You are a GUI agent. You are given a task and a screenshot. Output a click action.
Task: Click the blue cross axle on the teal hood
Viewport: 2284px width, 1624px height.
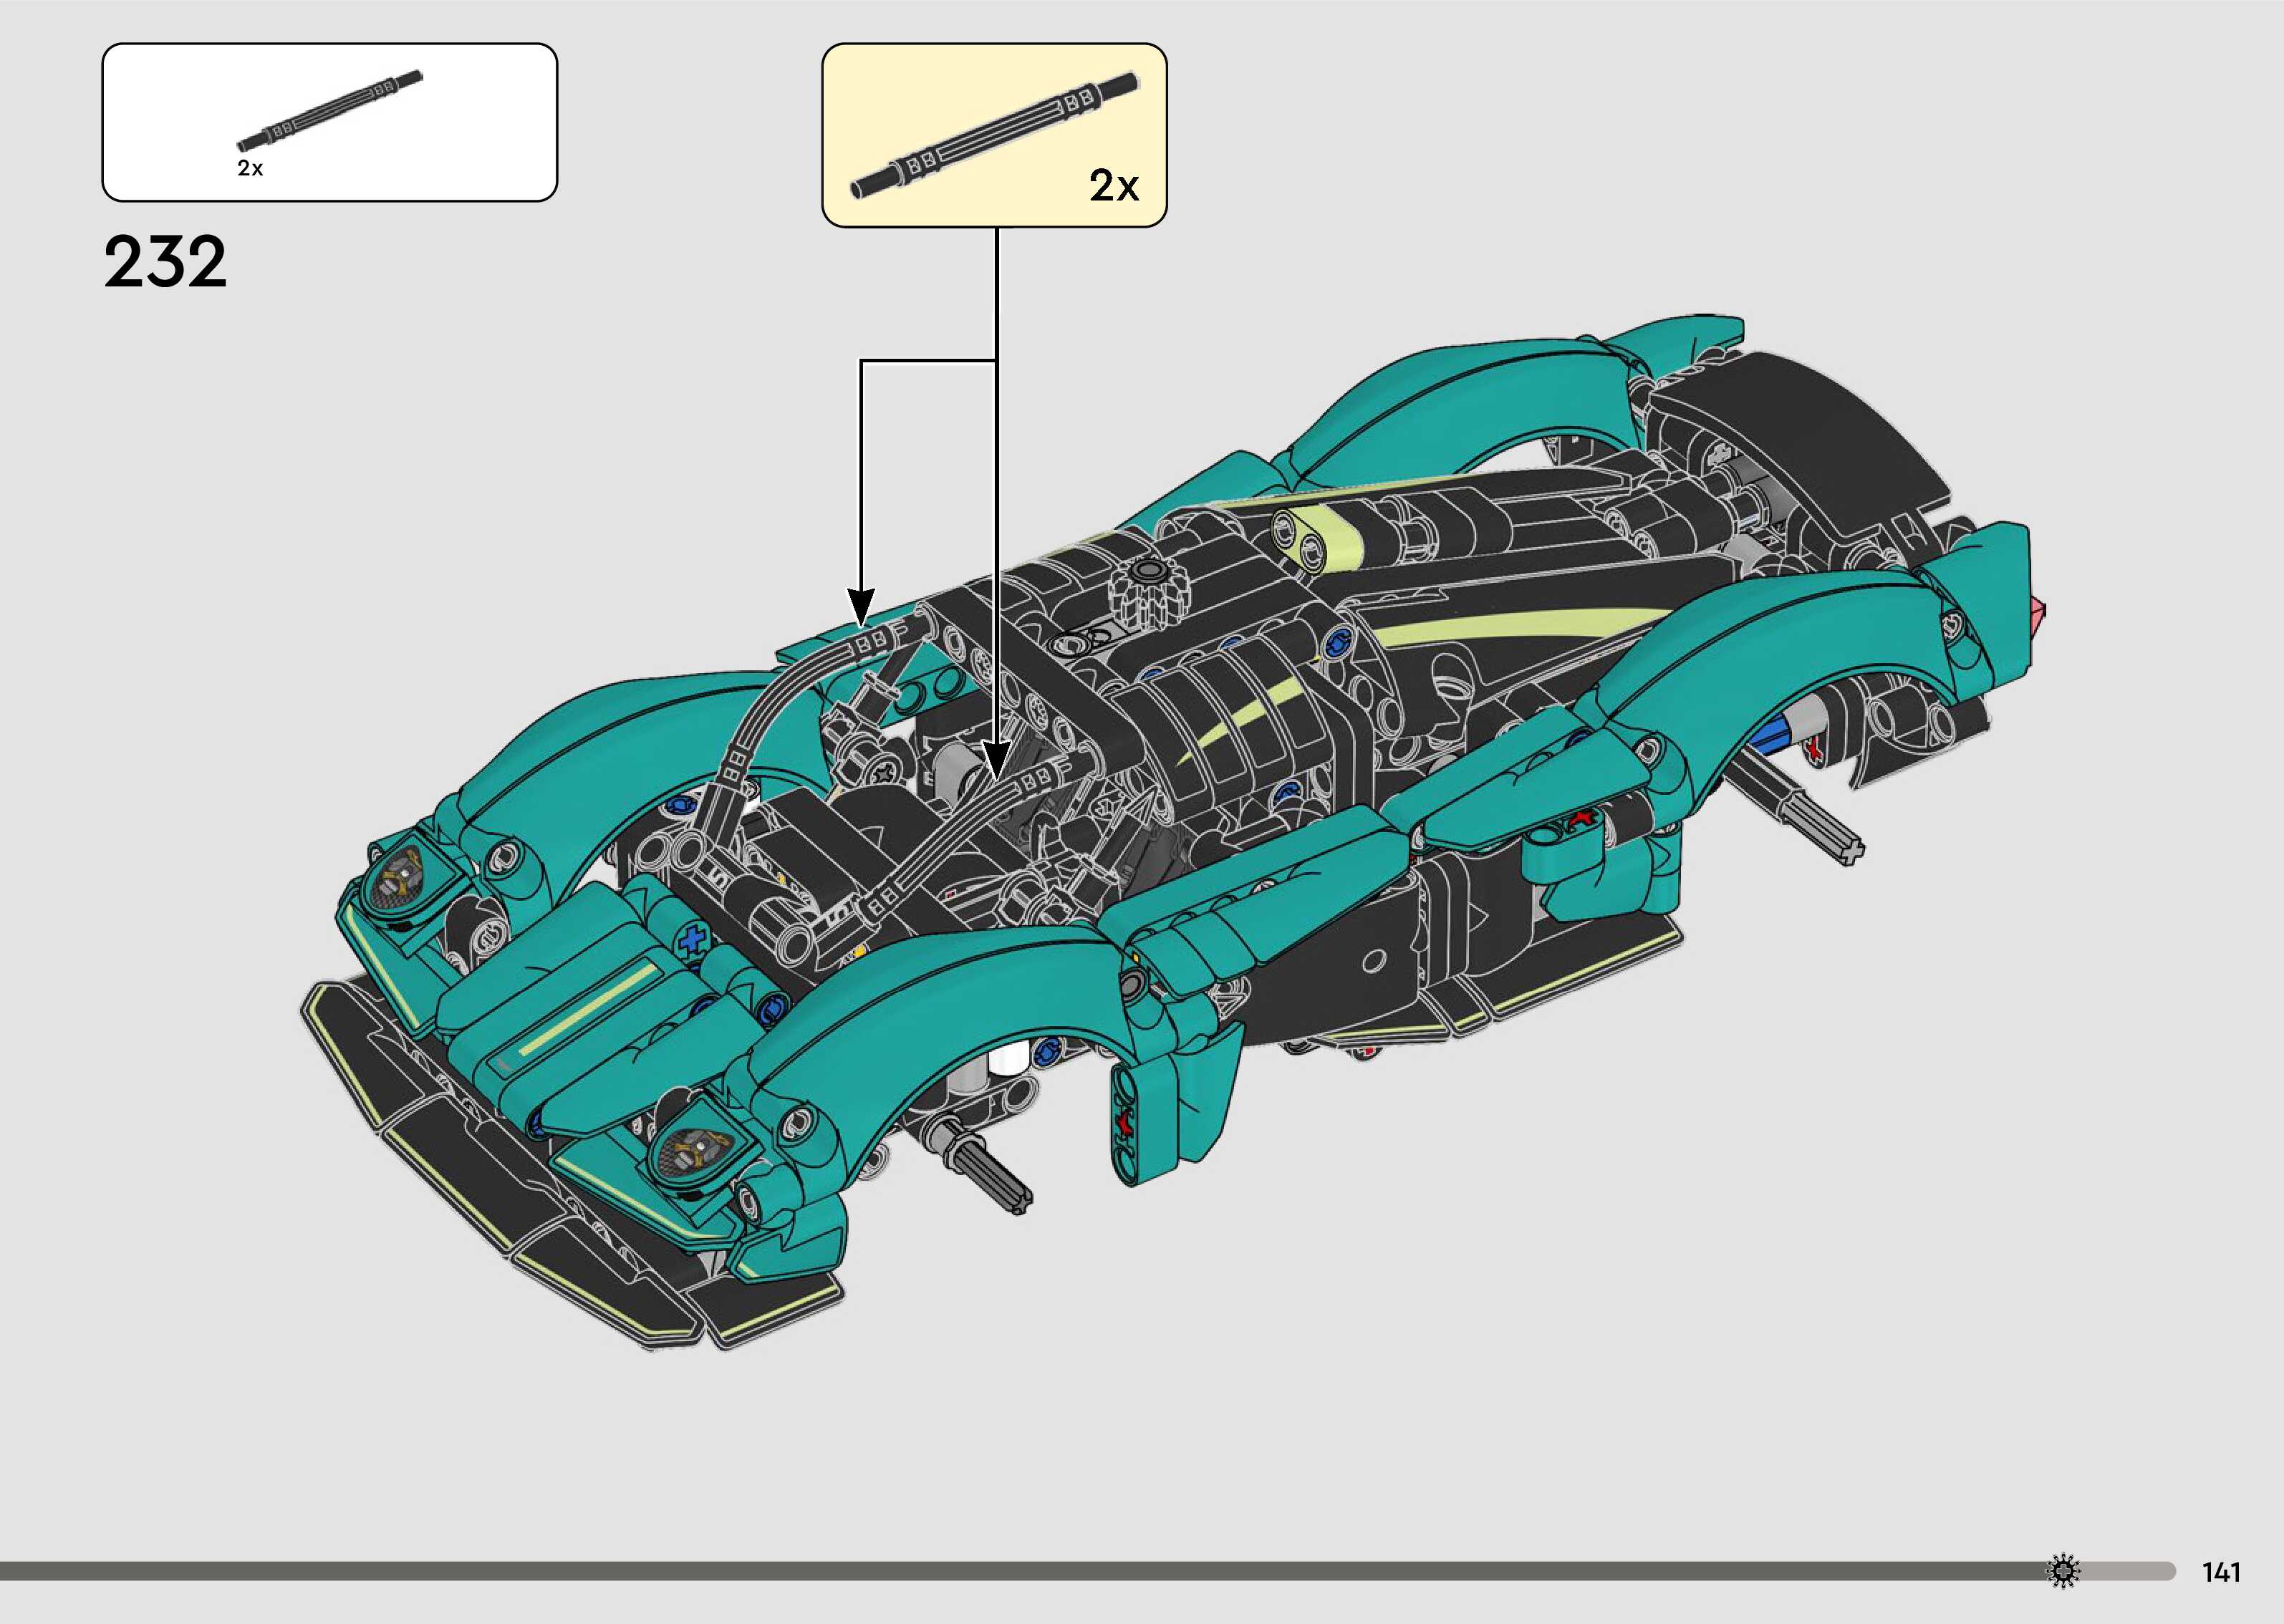click(691, 940)
